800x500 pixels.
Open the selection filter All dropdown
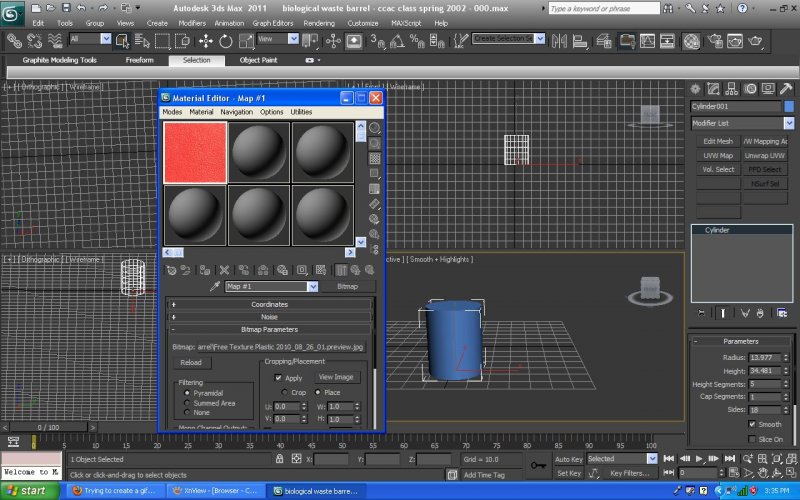point(106,39)
